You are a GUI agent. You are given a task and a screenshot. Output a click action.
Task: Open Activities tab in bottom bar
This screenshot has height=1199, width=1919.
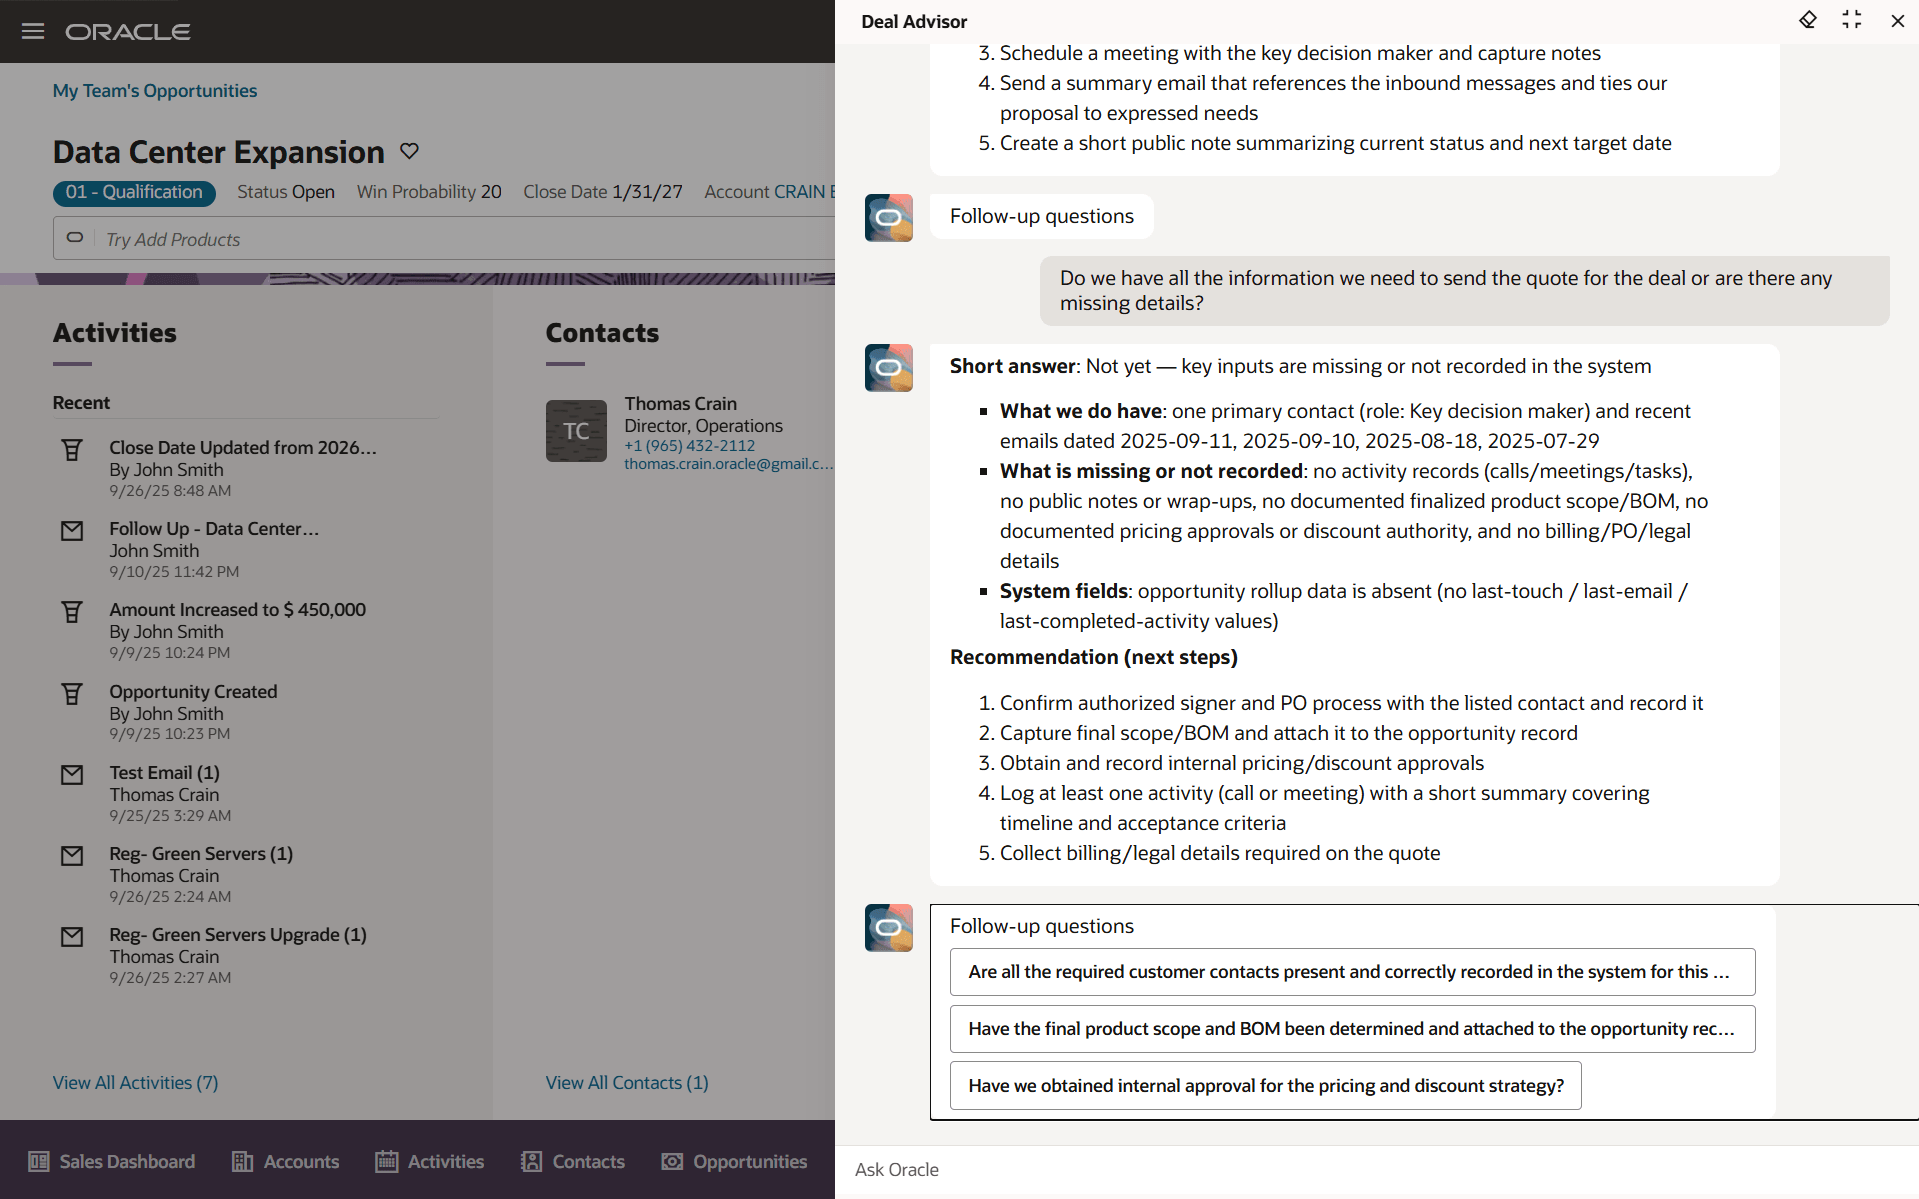click(x=430, y=1161)
